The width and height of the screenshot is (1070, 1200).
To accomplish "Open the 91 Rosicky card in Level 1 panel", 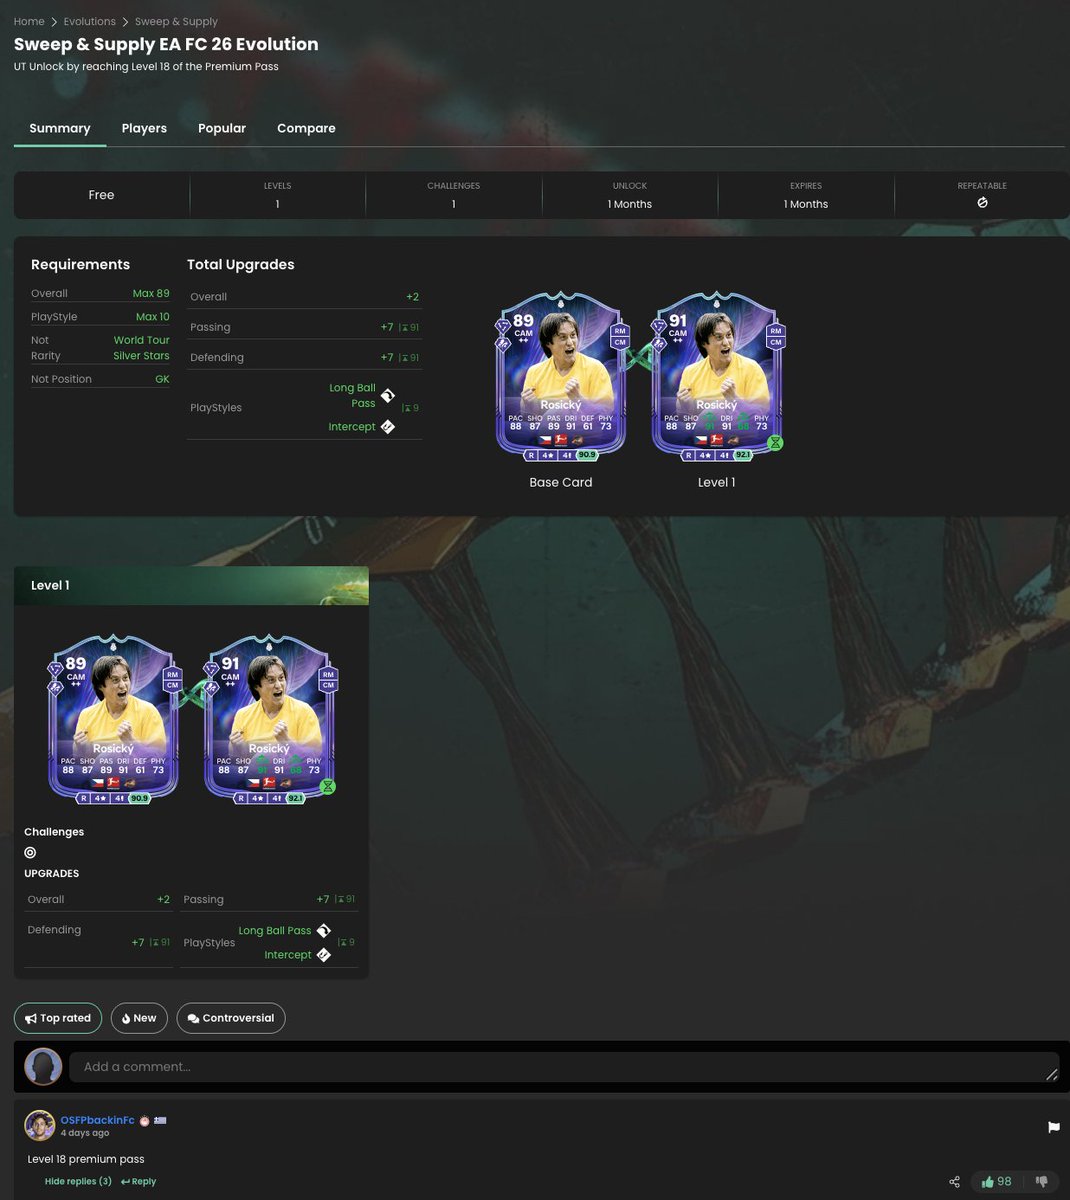I will pyautogui.click(x=269, y=718).
